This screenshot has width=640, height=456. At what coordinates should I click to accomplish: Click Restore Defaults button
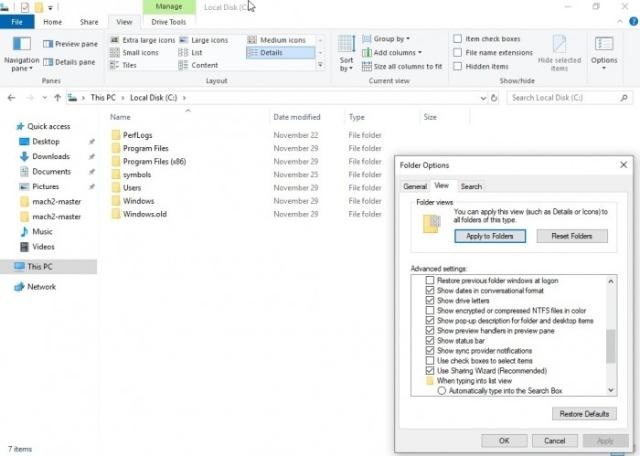pyautogui.click(x=584, y=414)
